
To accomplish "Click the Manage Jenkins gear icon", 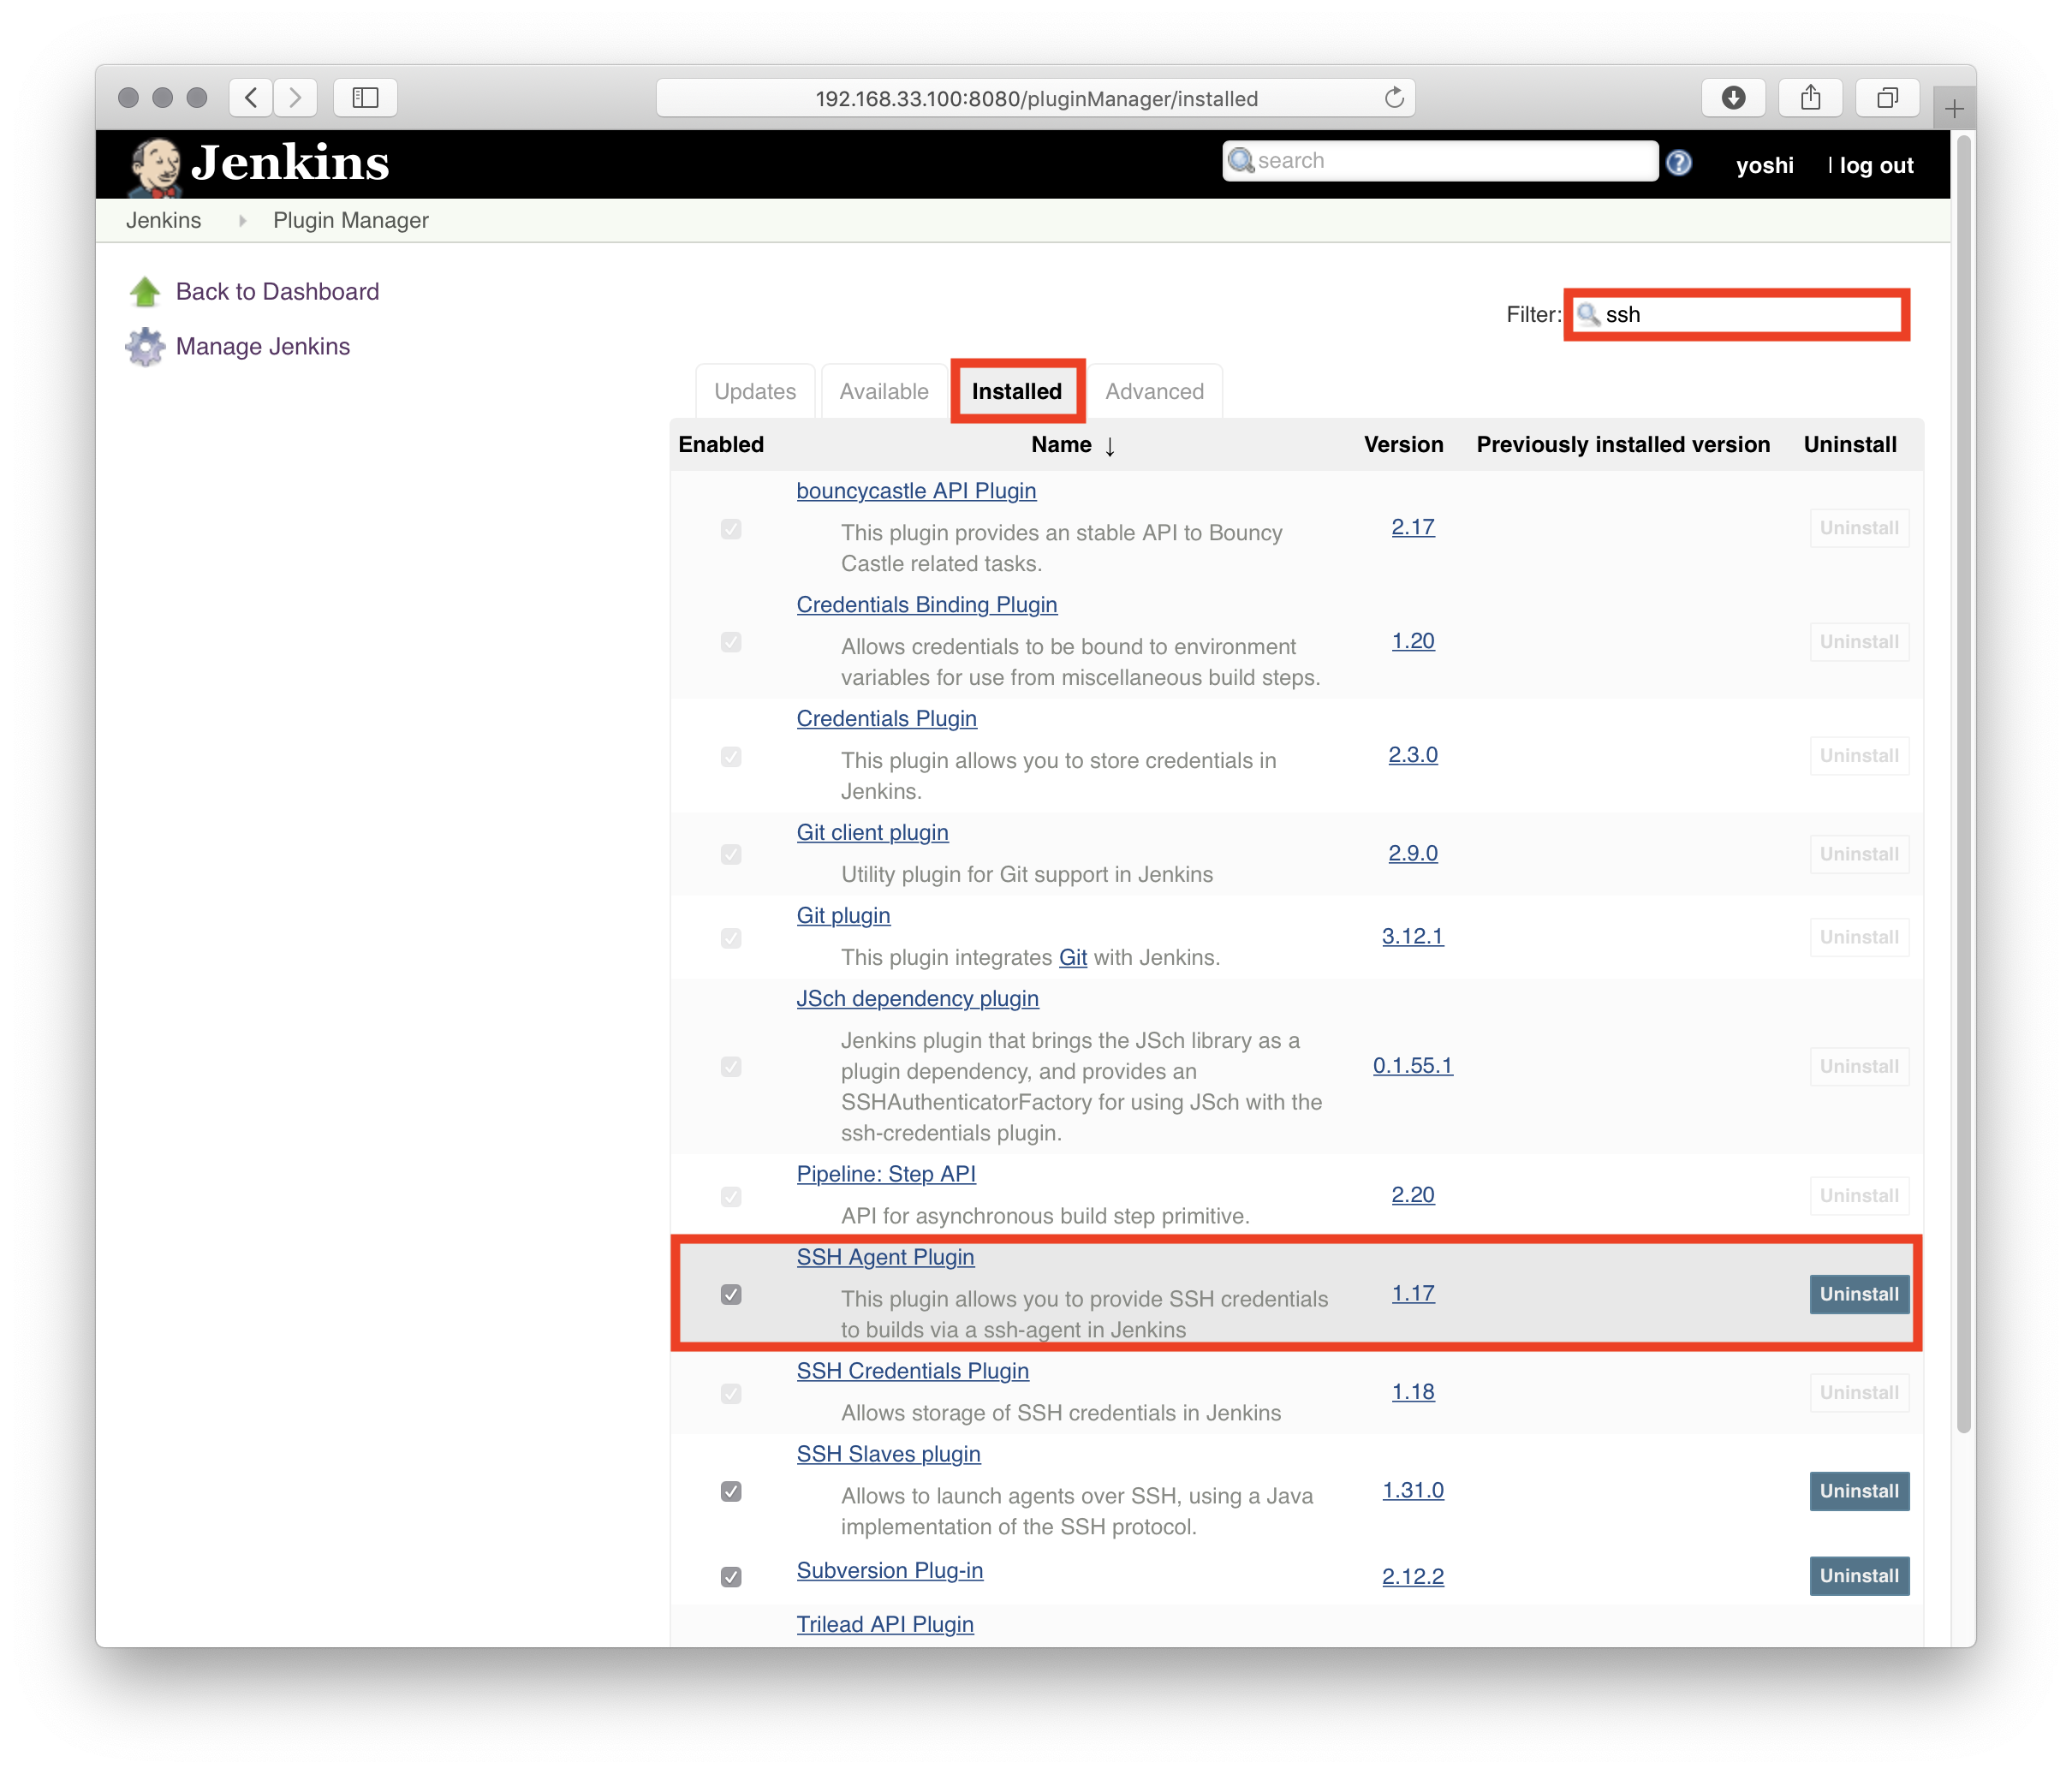I will pyautogui.click(x=145, y=347).
